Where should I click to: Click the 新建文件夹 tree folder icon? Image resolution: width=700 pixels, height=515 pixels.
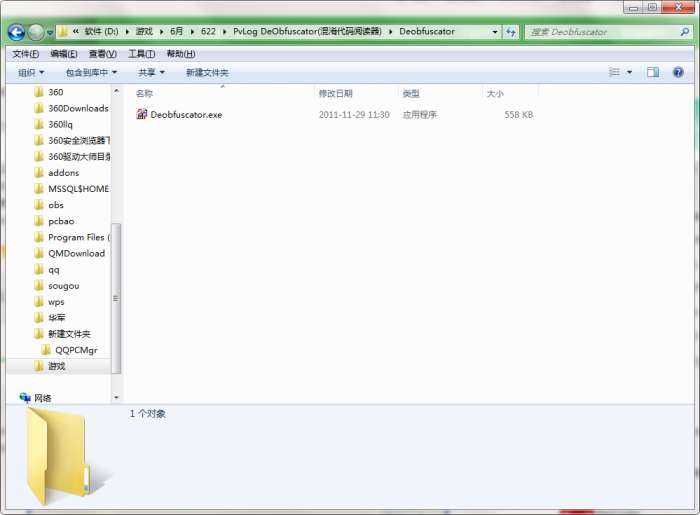pyautogui.click(x=39, y=333)
